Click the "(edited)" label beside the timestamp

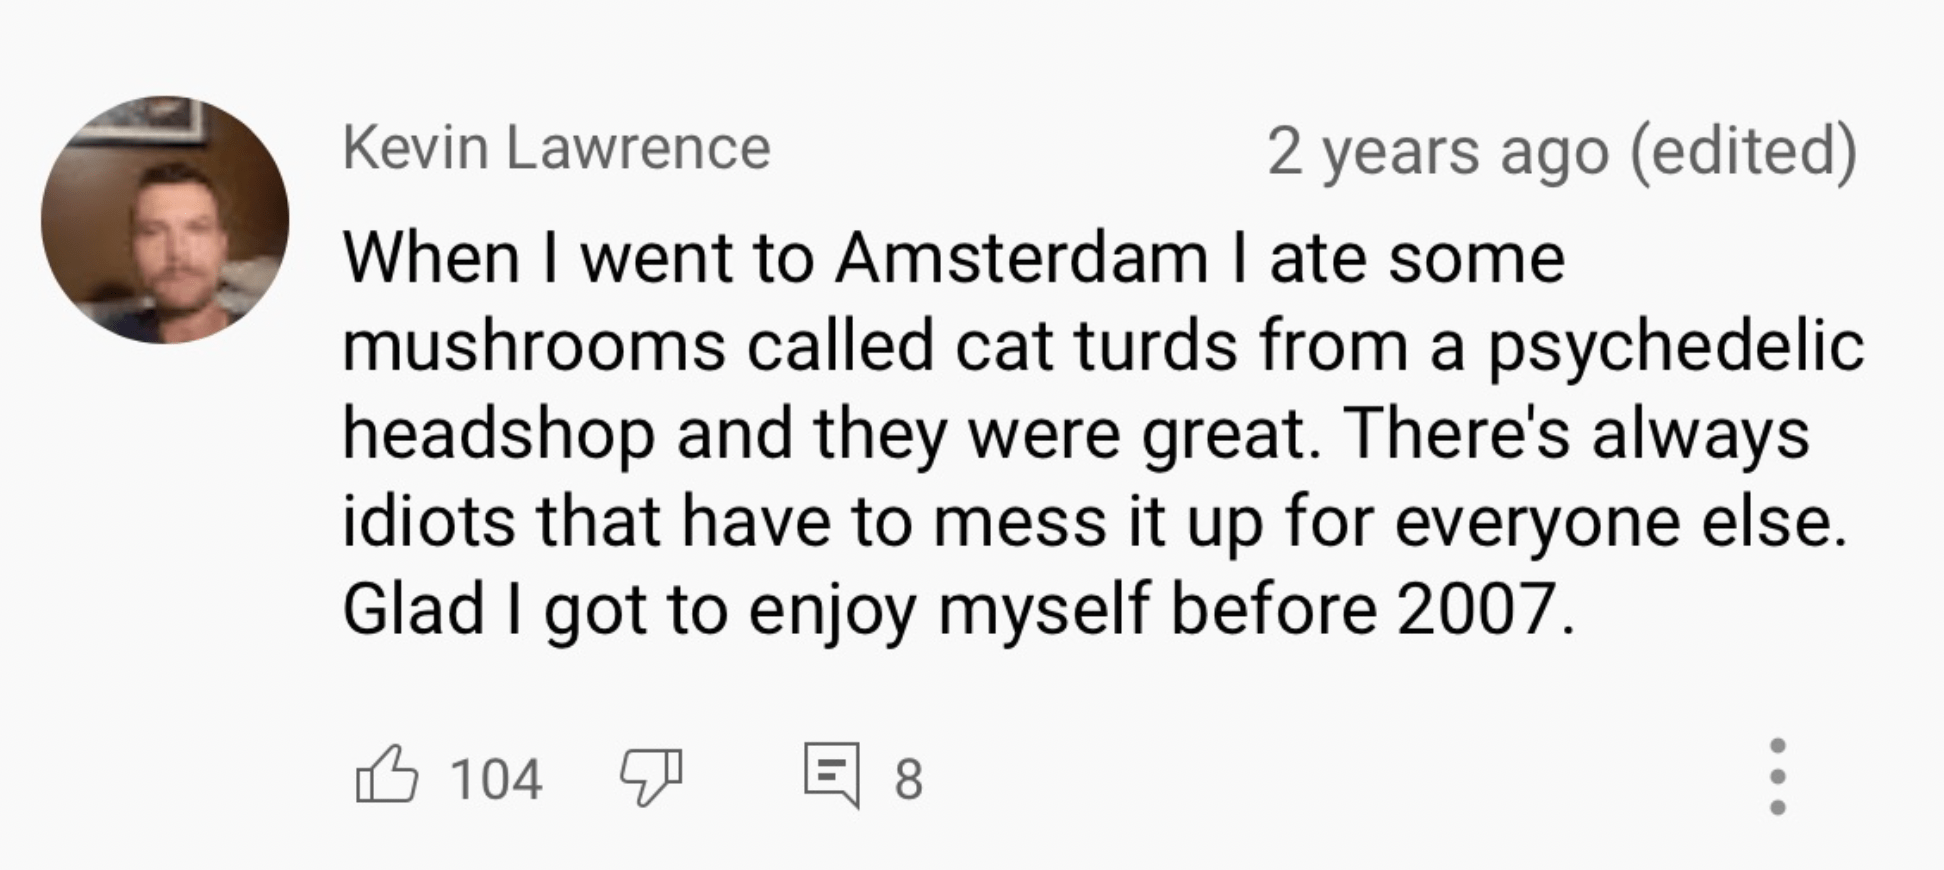point(1744,152)
